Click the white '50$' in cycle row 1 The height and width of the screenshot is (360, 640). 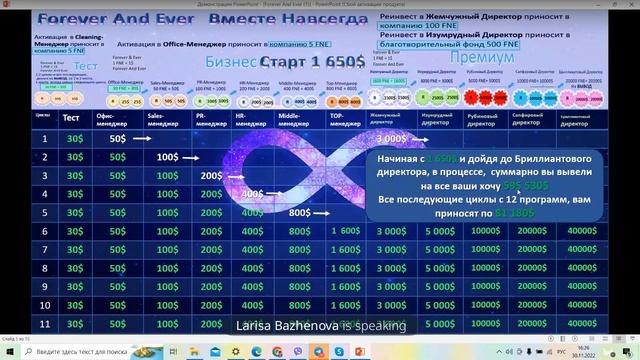point(118,139)
